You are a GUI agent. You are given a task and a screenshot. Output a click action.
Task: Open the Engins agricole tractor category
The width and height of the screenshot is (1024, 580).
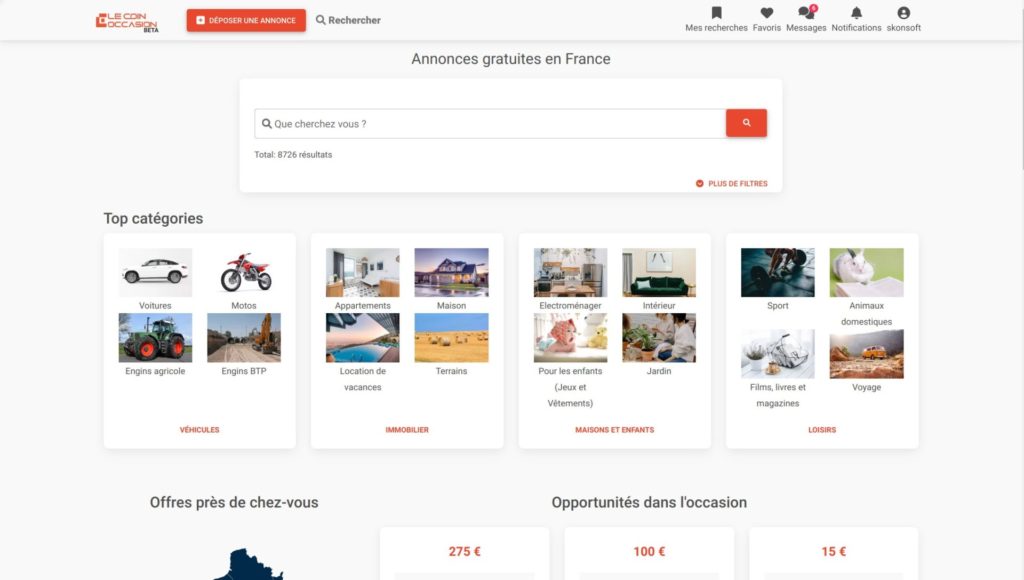point(155,337)
